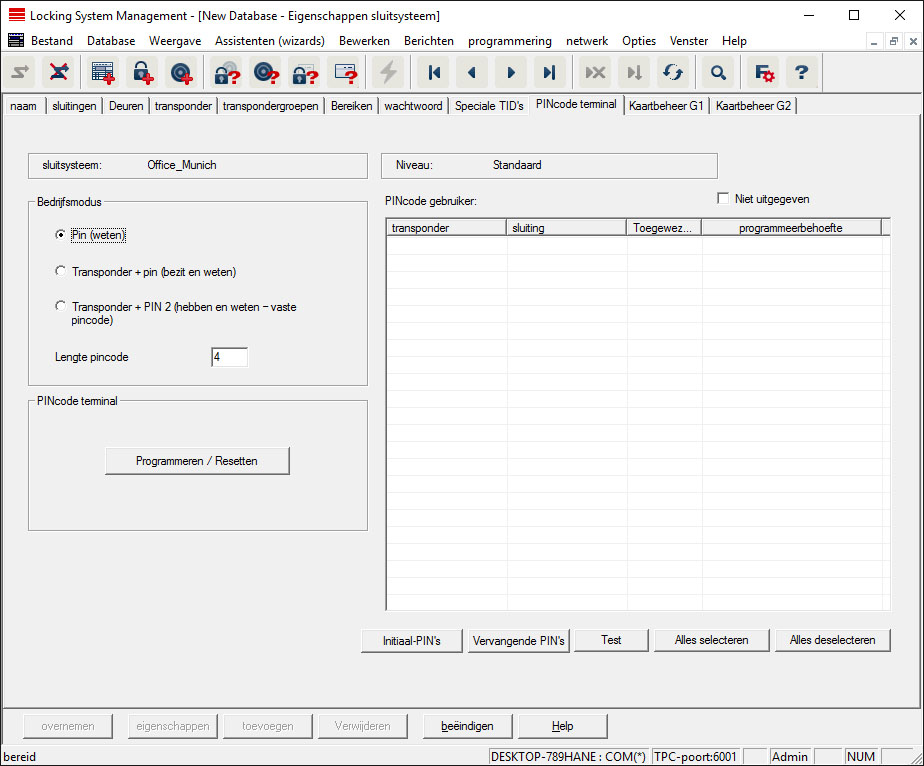924x766 pixels.
Task: Choose 'Transponder + PIN 2' fixed pincode option
Action: [62, 307]
